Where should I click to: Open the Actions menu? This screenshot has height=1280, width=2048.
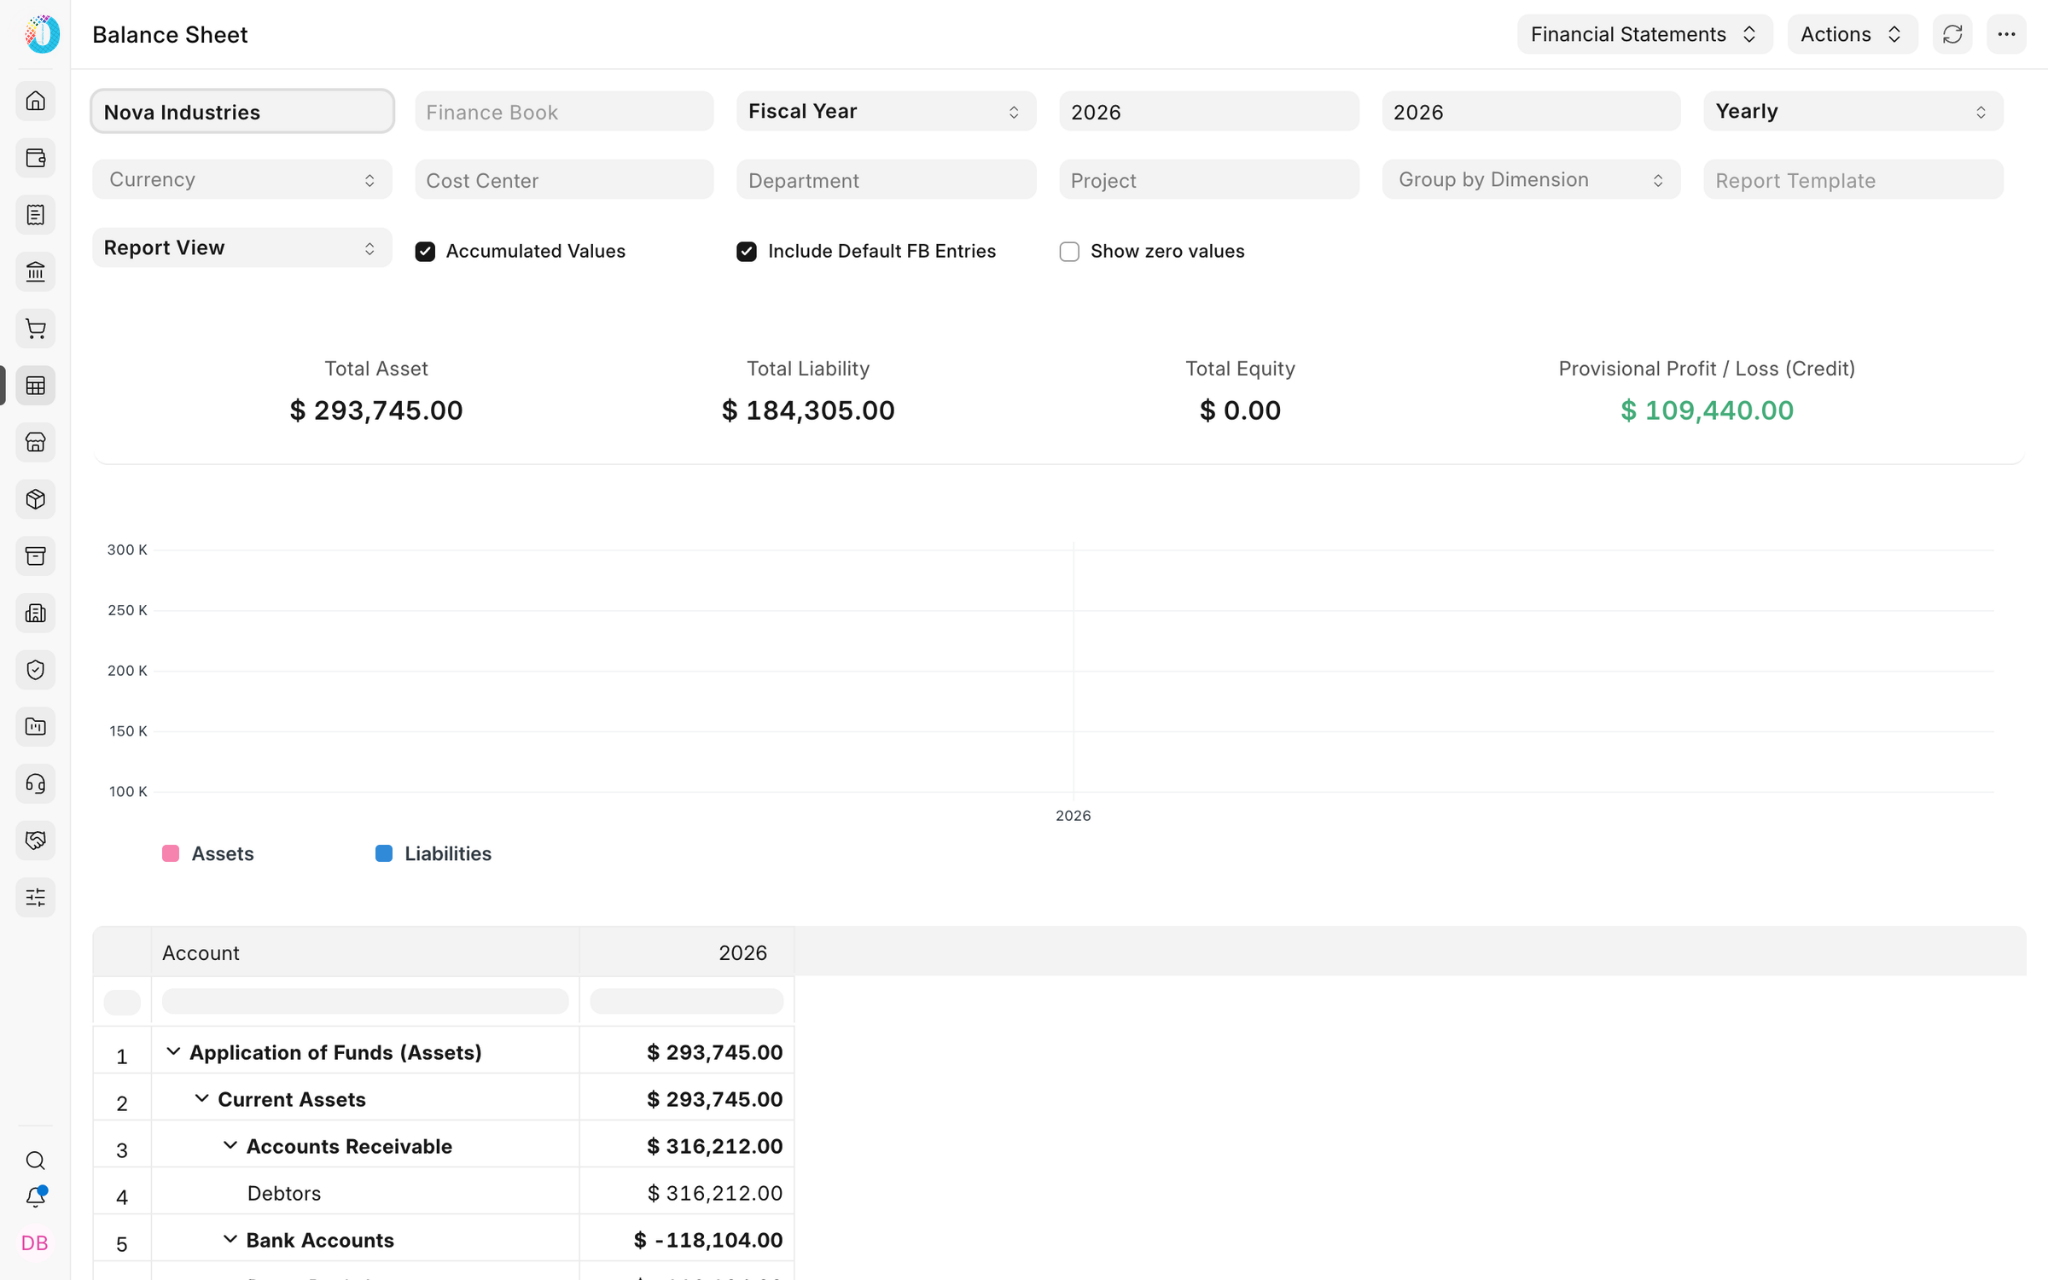1852,34
